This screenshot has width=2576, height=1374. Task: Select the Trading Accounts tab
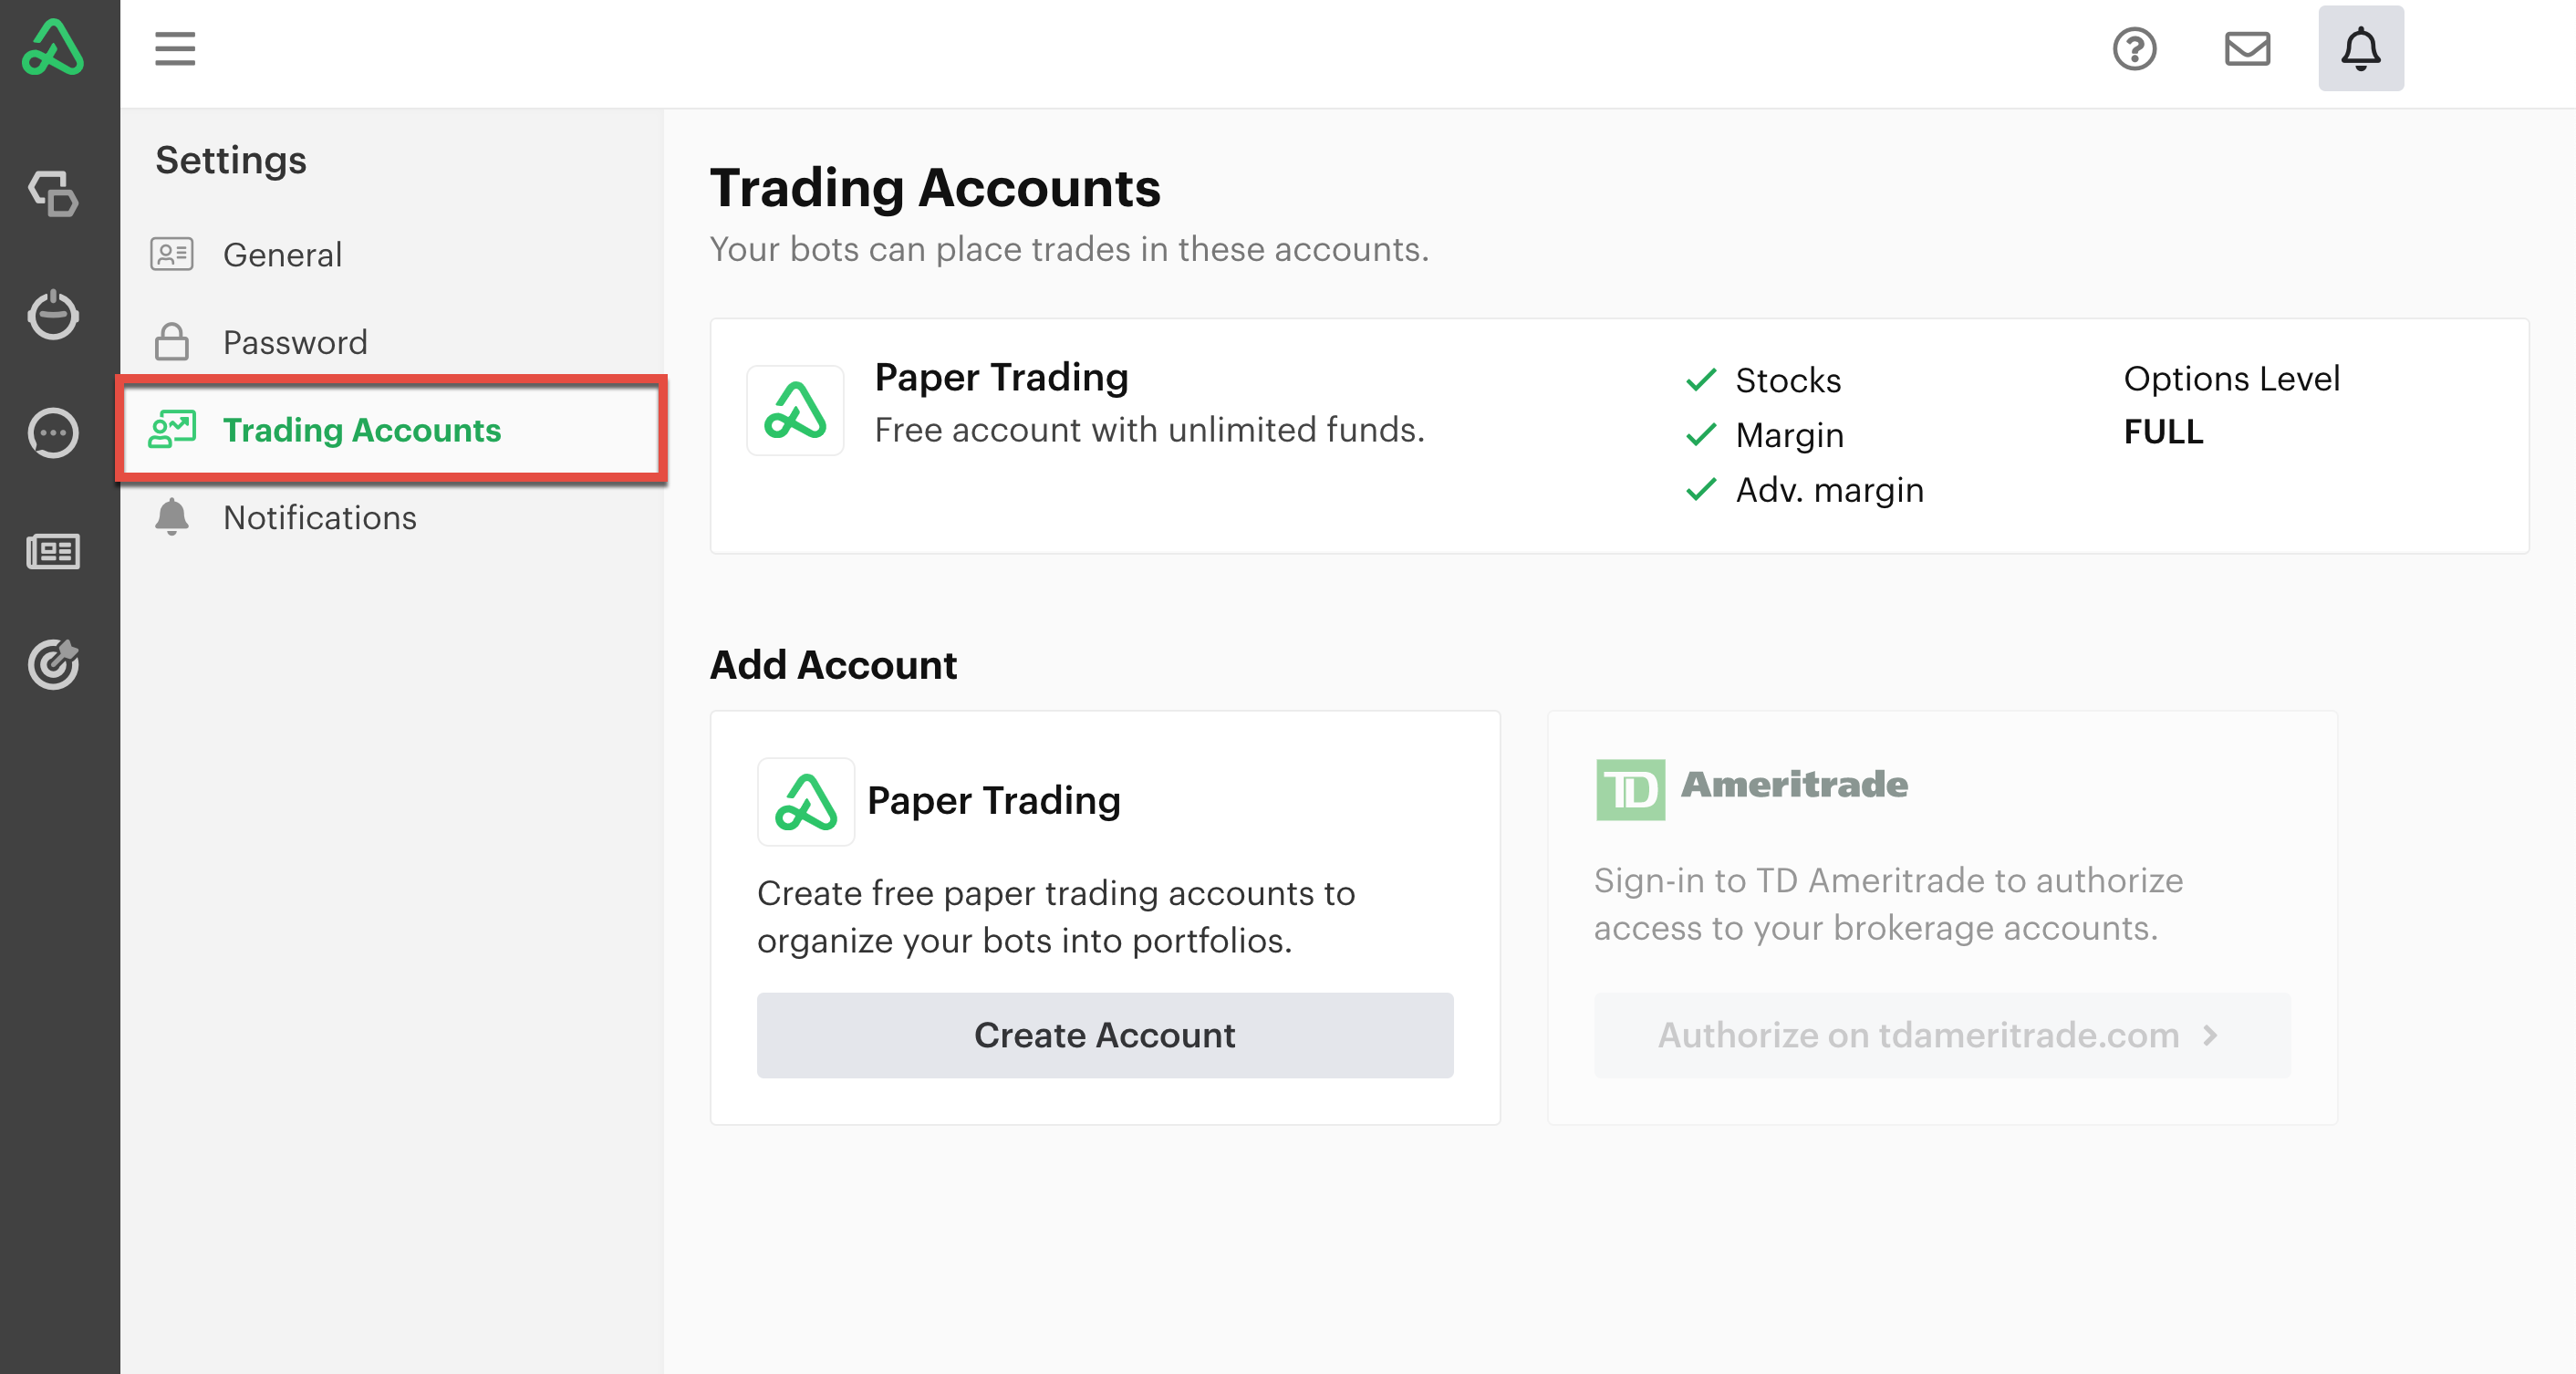(362, 430)
